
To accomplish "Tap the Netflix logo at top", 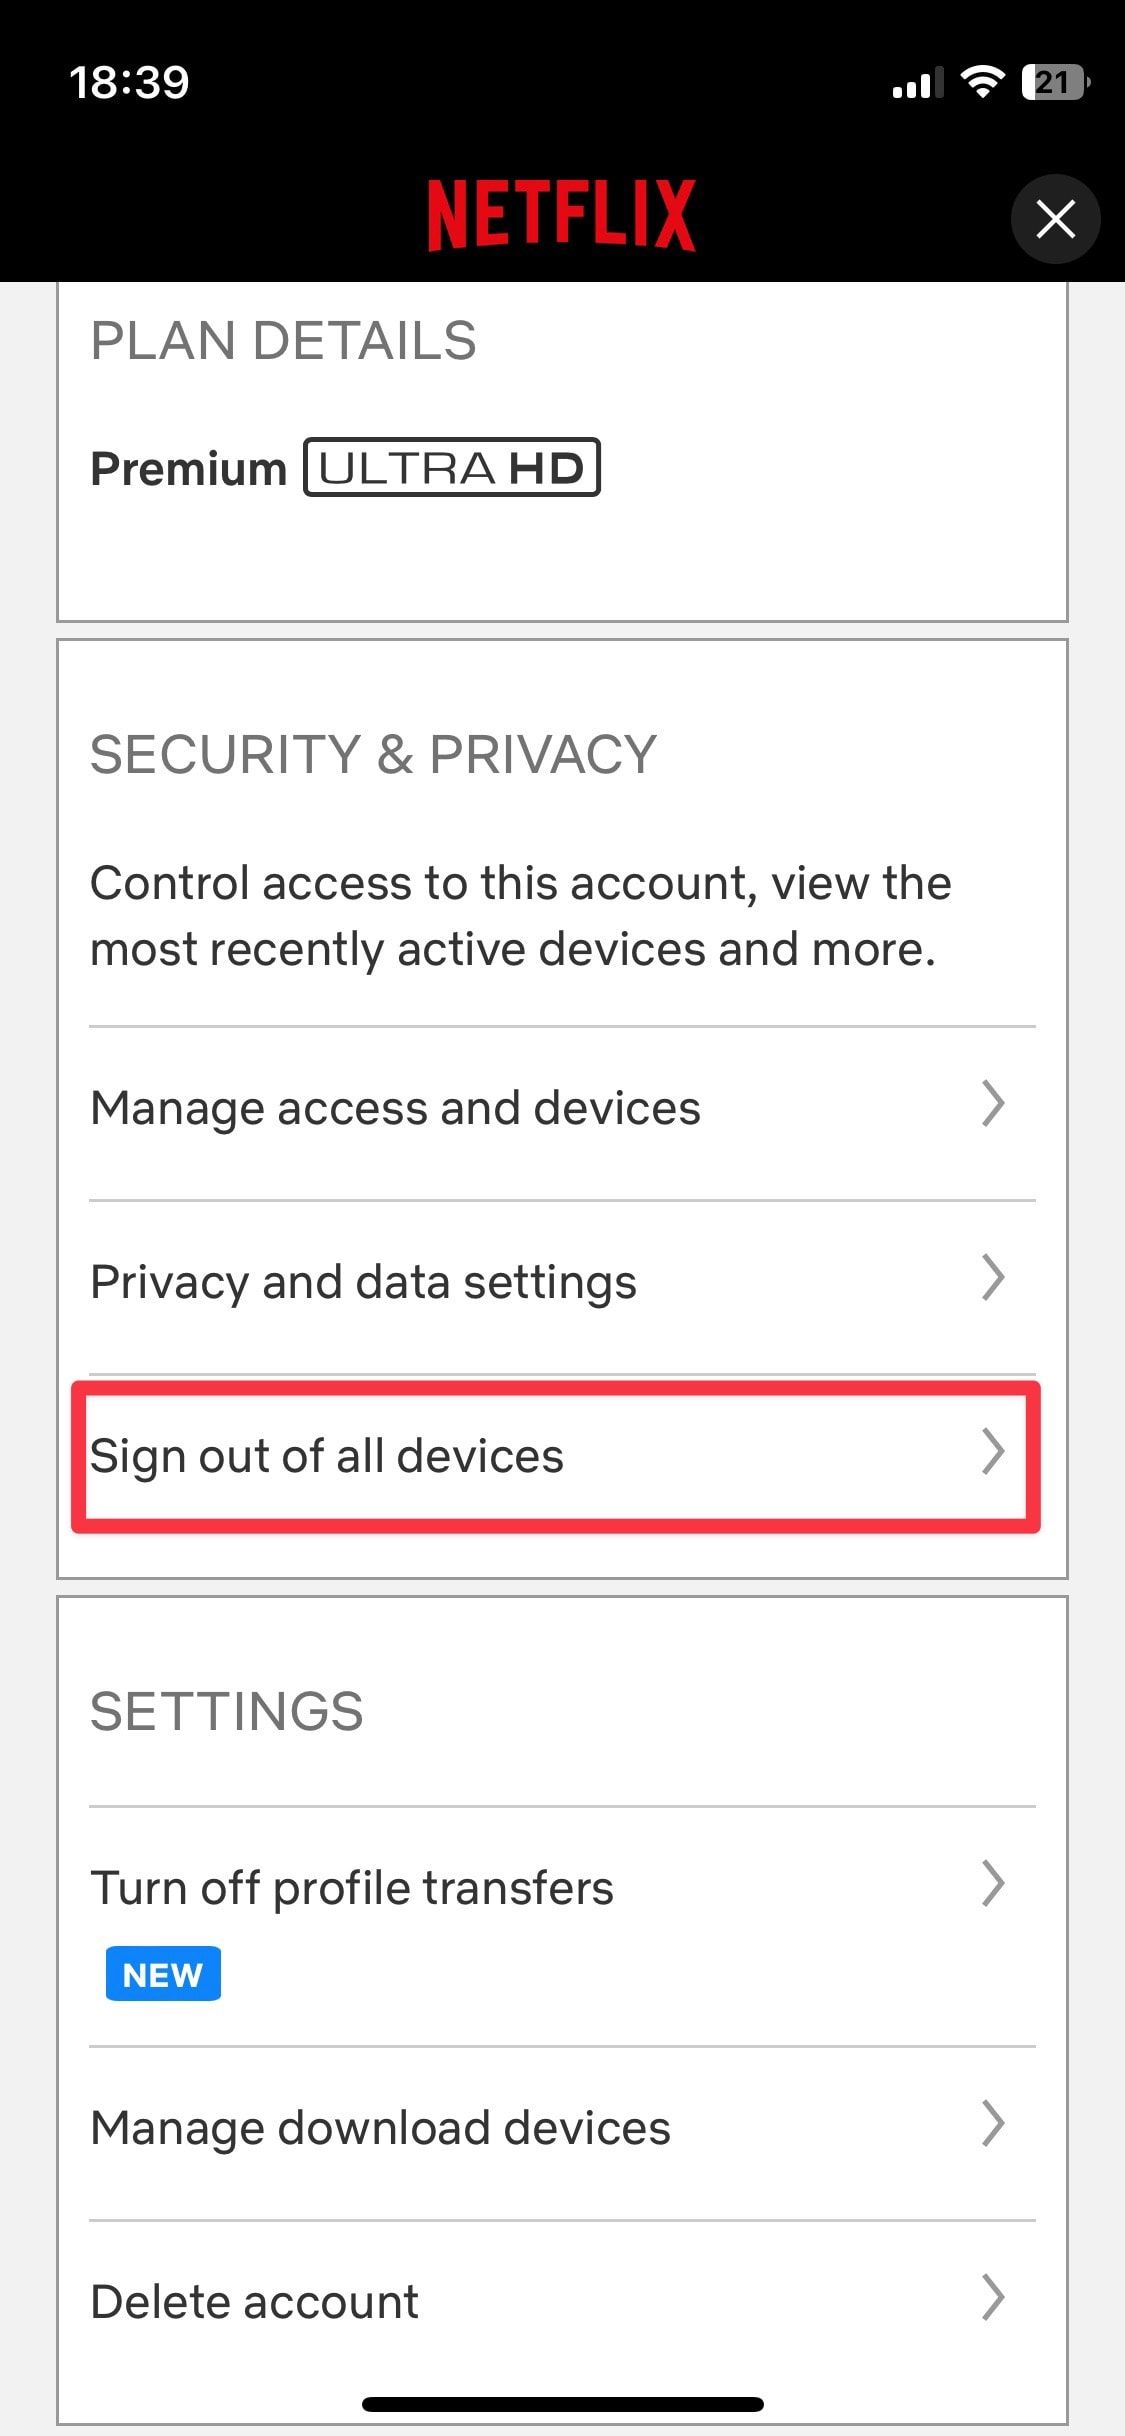I will point(562,213).
